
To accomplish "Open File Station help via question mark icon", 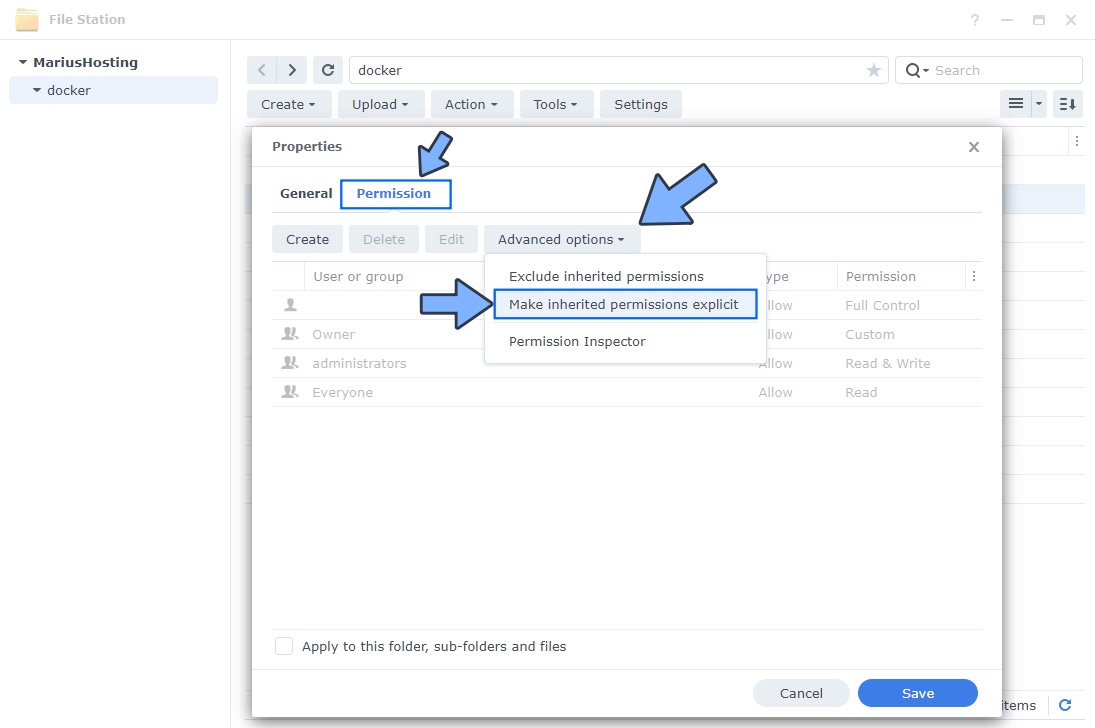I will pos(974,19).
